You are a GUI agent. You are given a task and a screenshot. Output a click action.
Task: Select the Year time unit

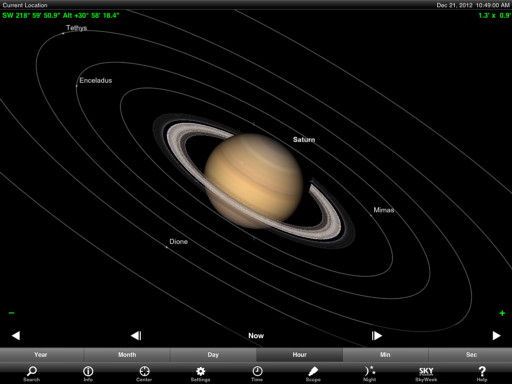click(41, 355)
